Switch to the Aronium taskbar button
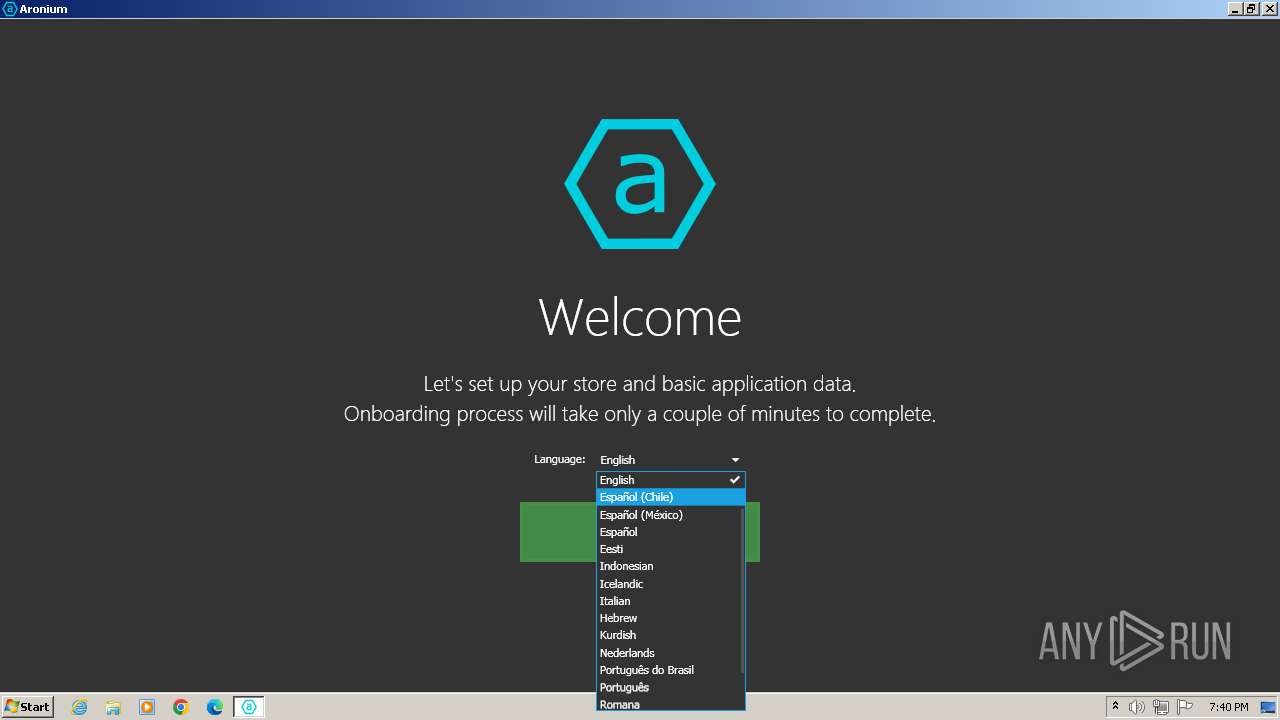The height and width of the screenshot is (720, 1280). (x=249, y=707)
